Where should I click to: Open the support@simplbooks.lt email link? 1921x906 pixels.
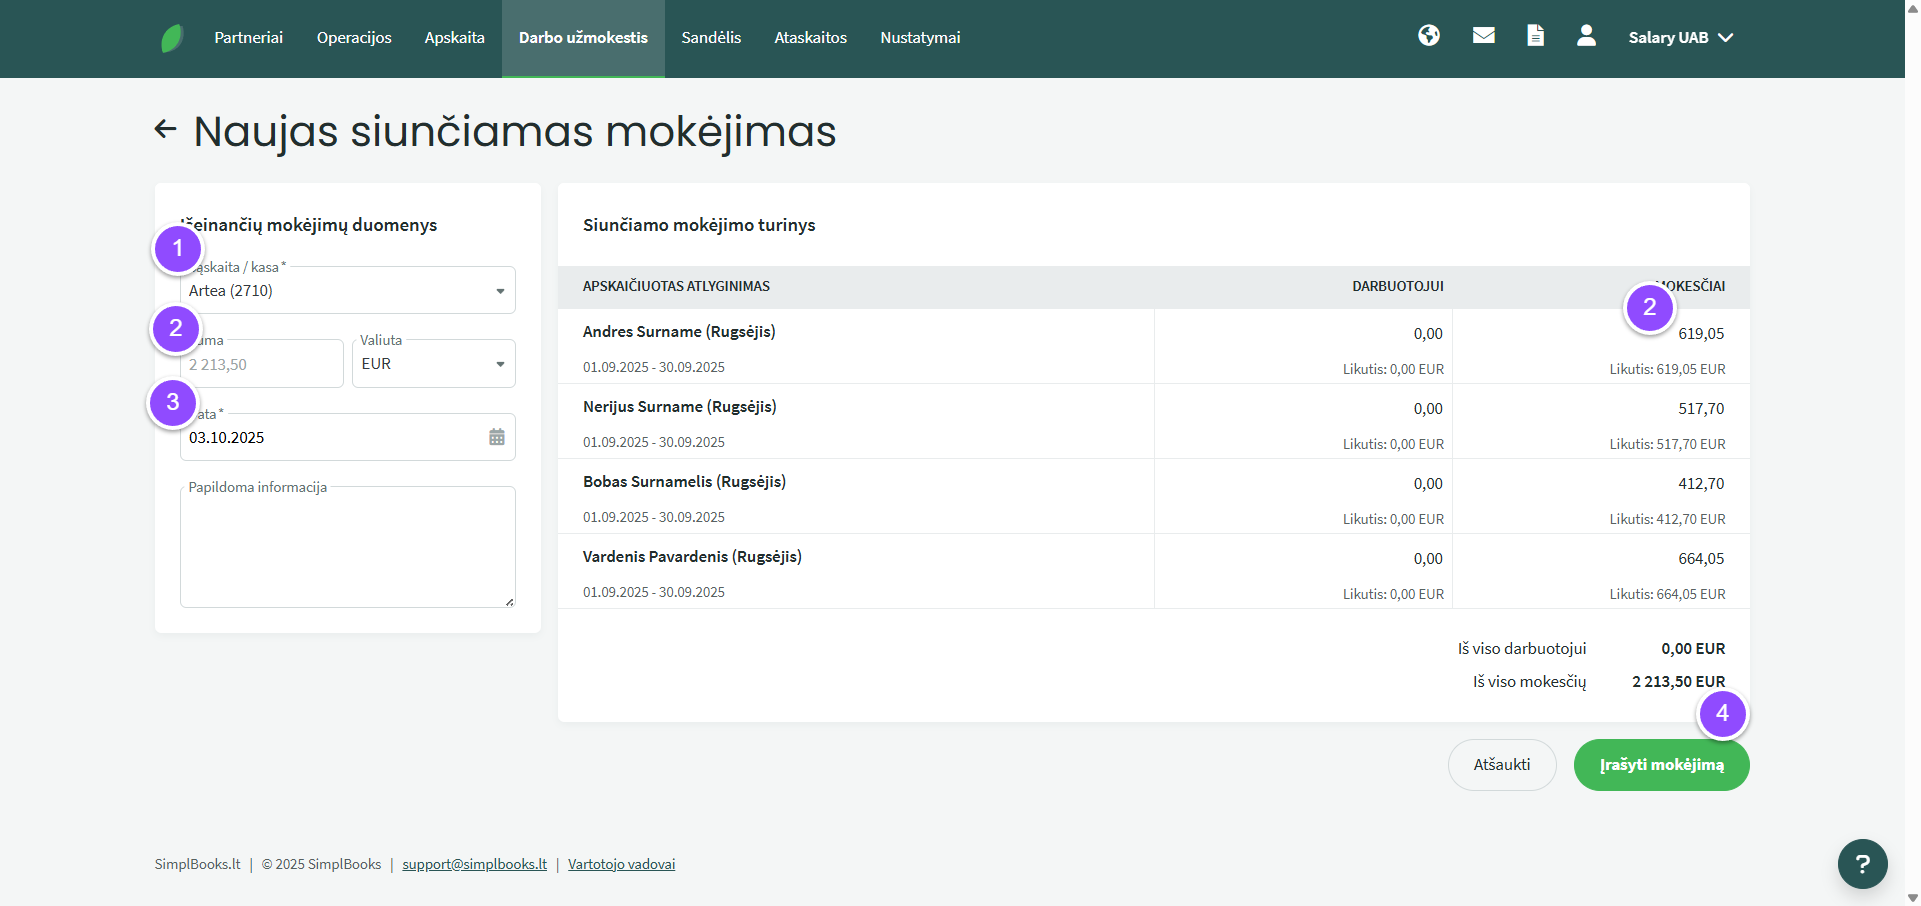474,864
